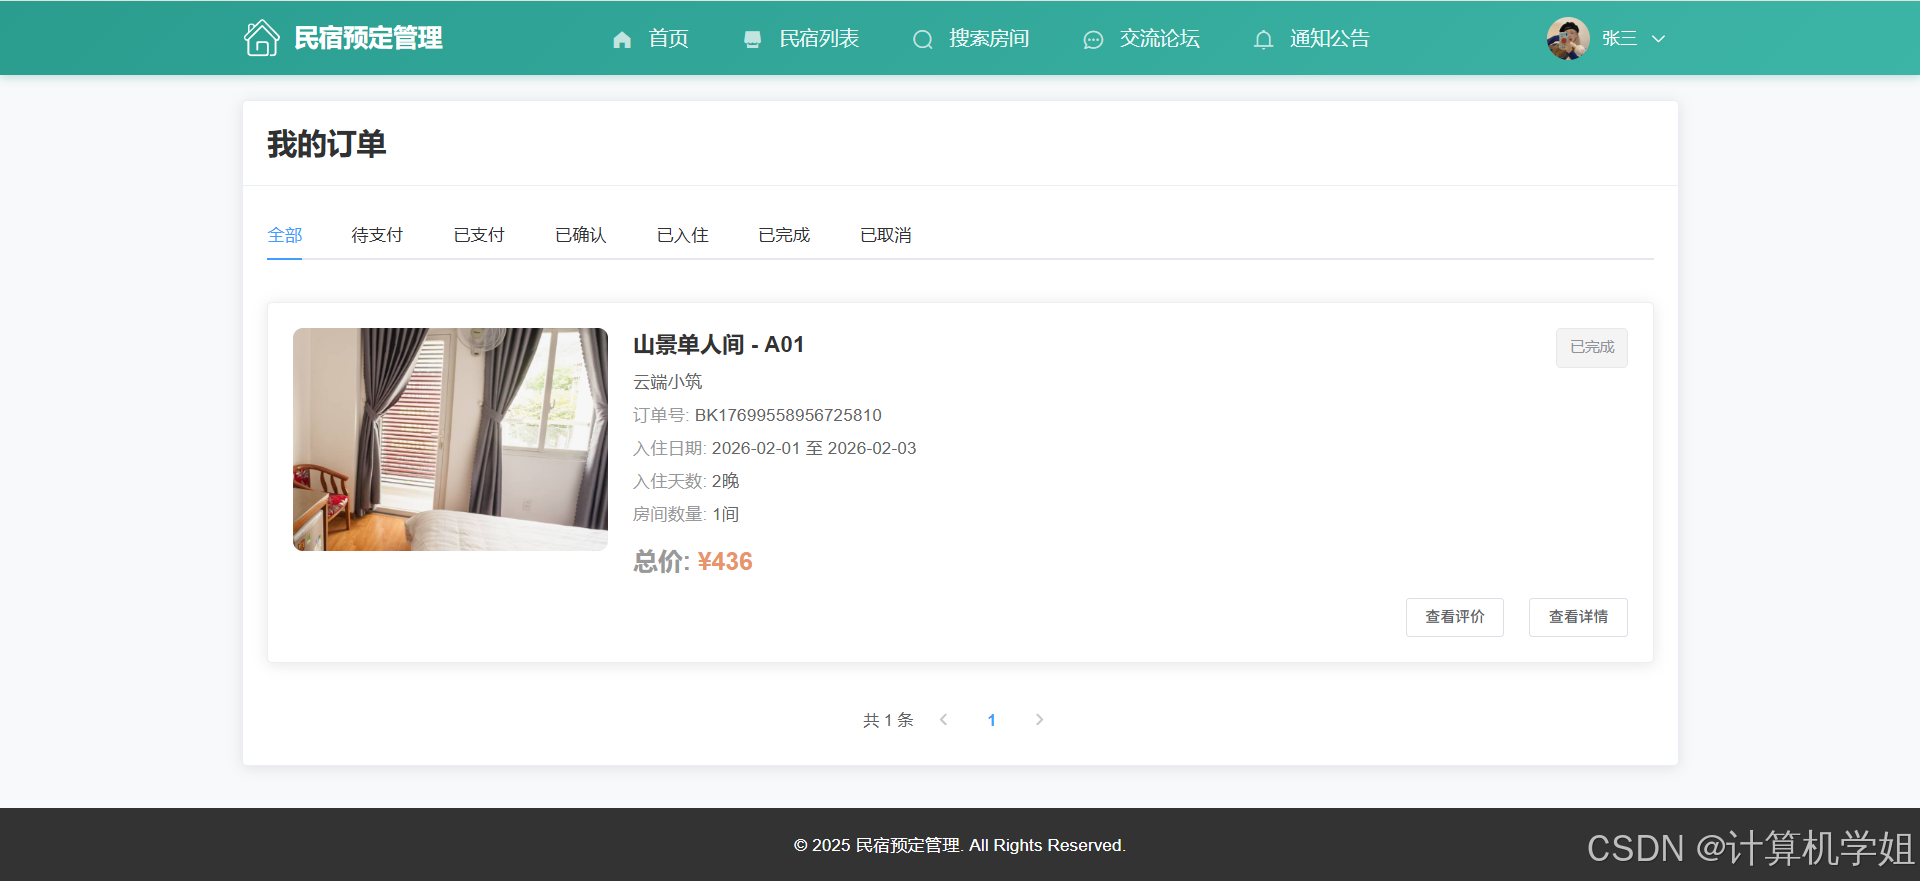Click the total price ¥436
This screenshot has height=881, width=1920.
725,561
